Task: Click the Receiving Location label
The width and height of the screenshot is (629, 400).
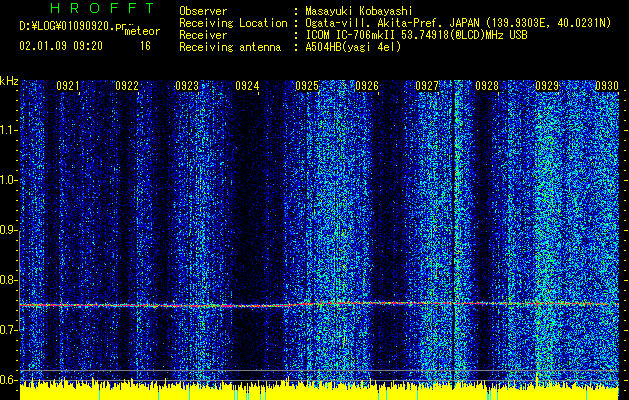Action: (x=233, y=23)
